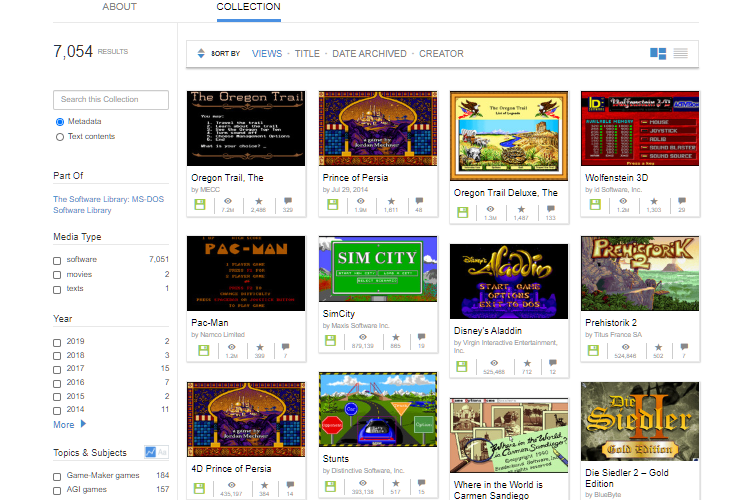The width and height of the screenshot is (750, 500).
Task: Open Pac-Man title link
Action: [210, 322]
